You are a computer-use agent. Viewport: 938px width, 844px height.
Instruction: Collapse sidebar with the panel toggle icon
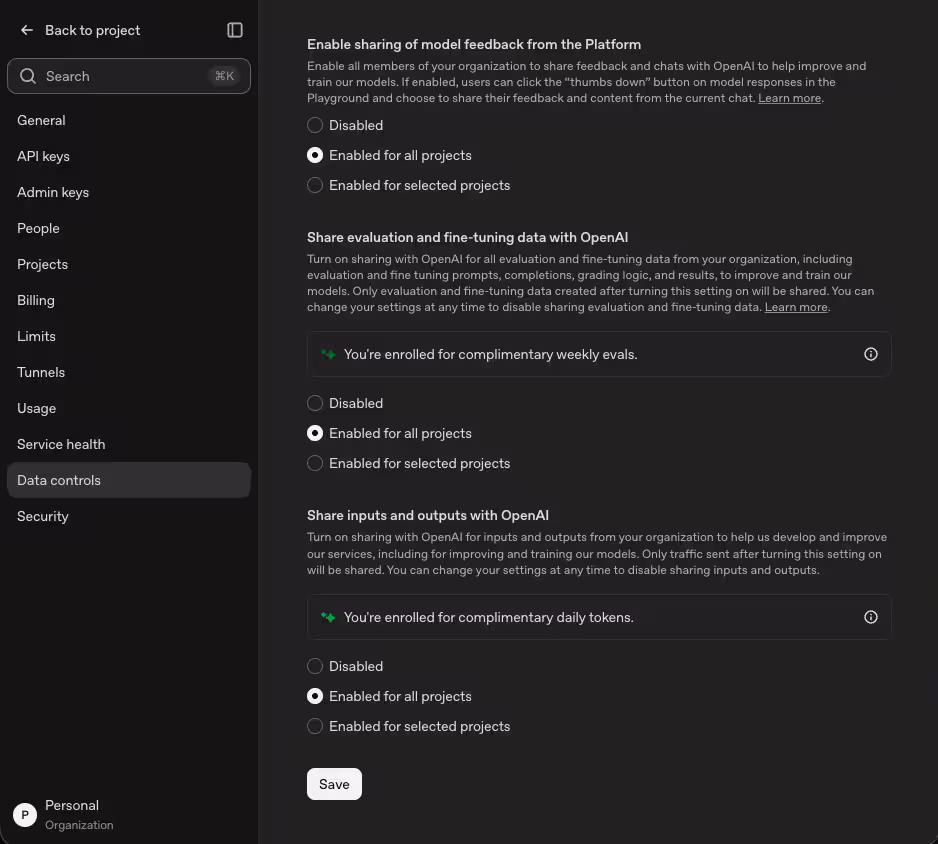pyautogui.click(x=234, y=30)
